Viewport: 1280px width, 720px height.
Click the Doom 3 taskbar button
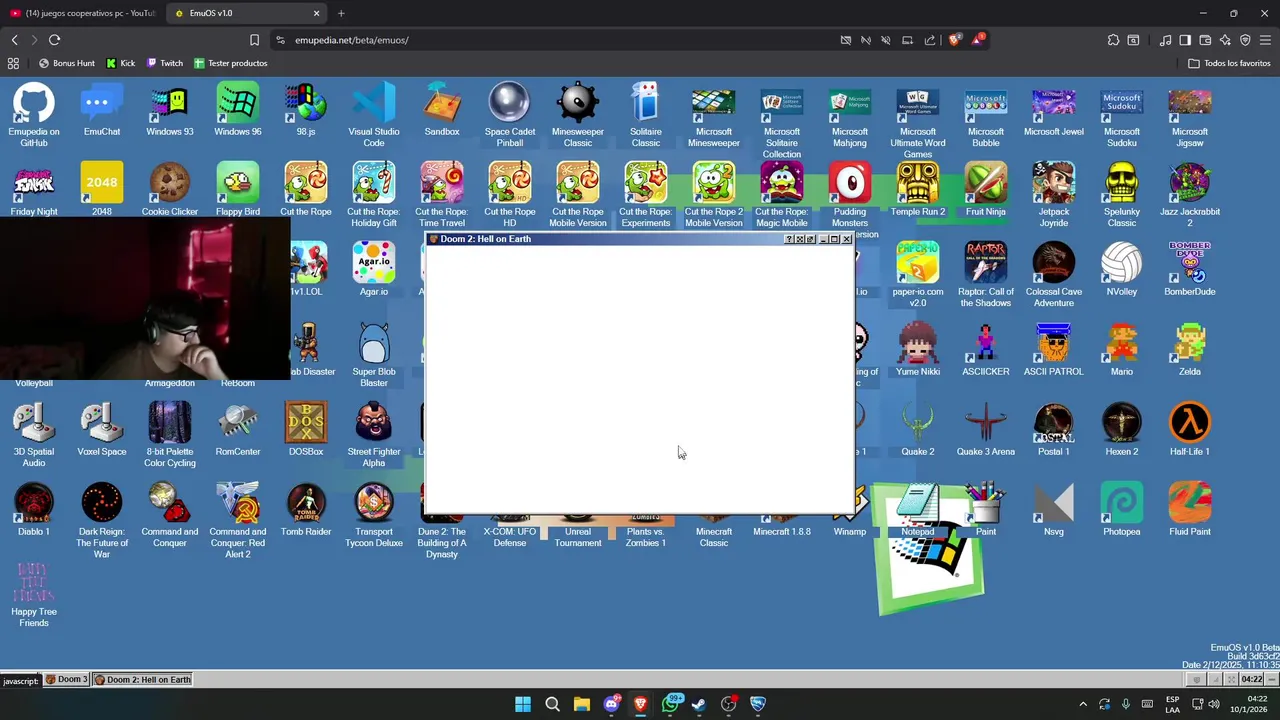[x=67, y=680]
